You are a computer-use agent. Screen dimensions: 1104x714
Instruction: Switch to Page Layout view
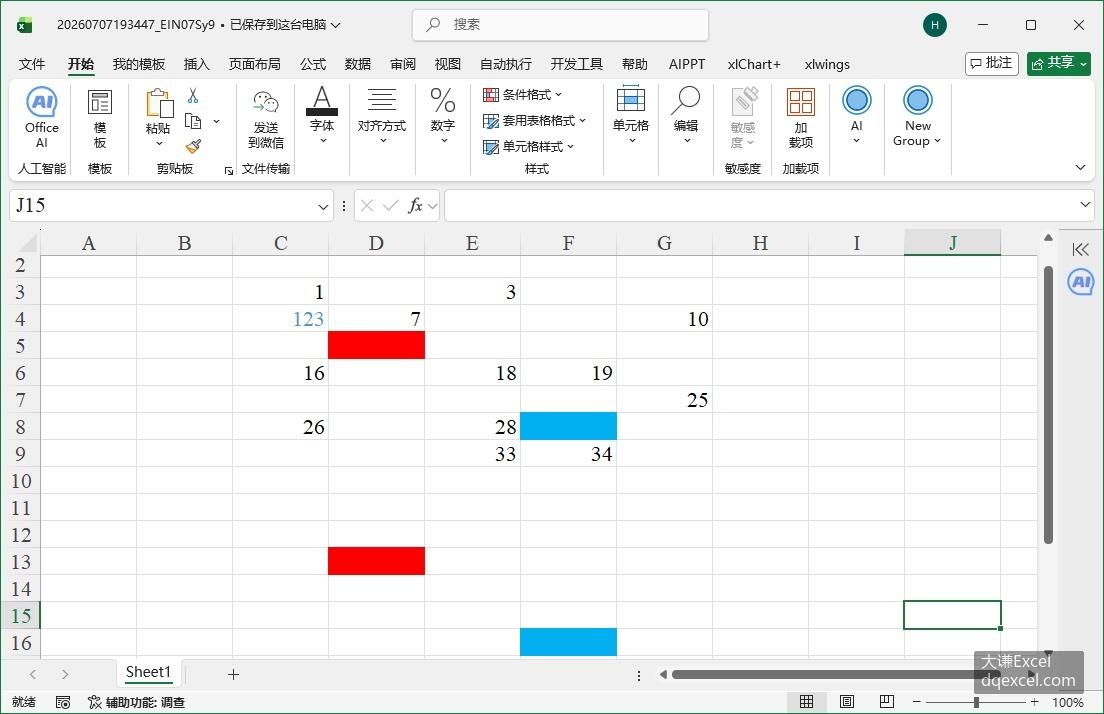coord(847,701)
